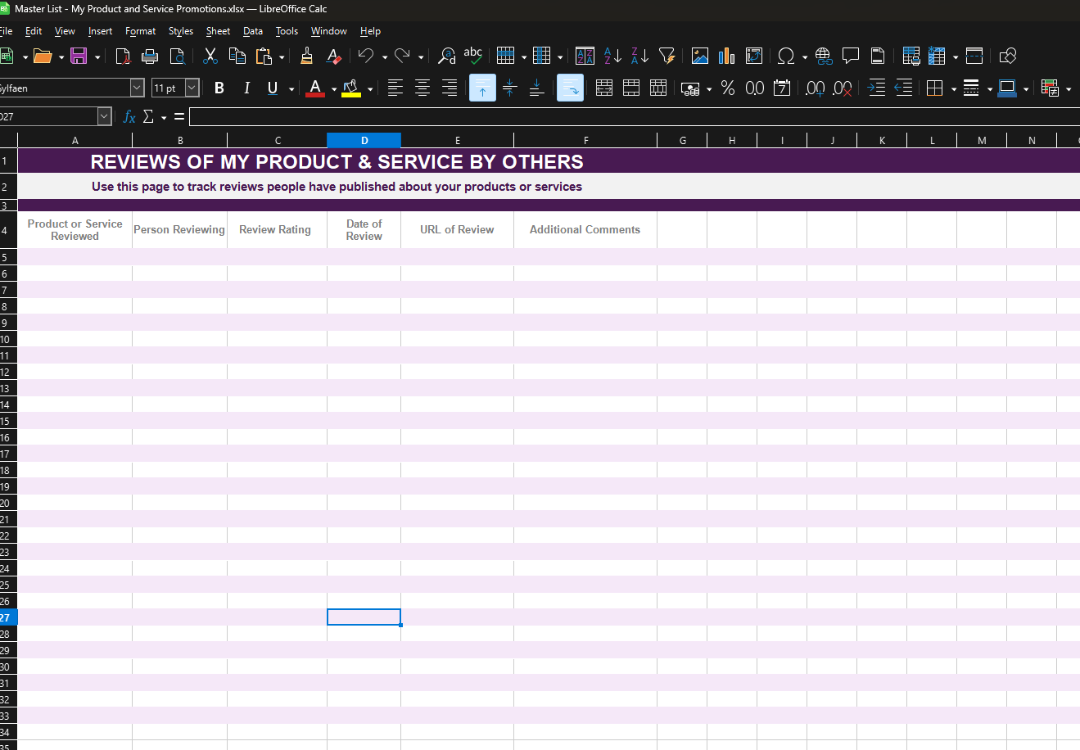
Task: Open headers and footers
Action: point(878,56)
